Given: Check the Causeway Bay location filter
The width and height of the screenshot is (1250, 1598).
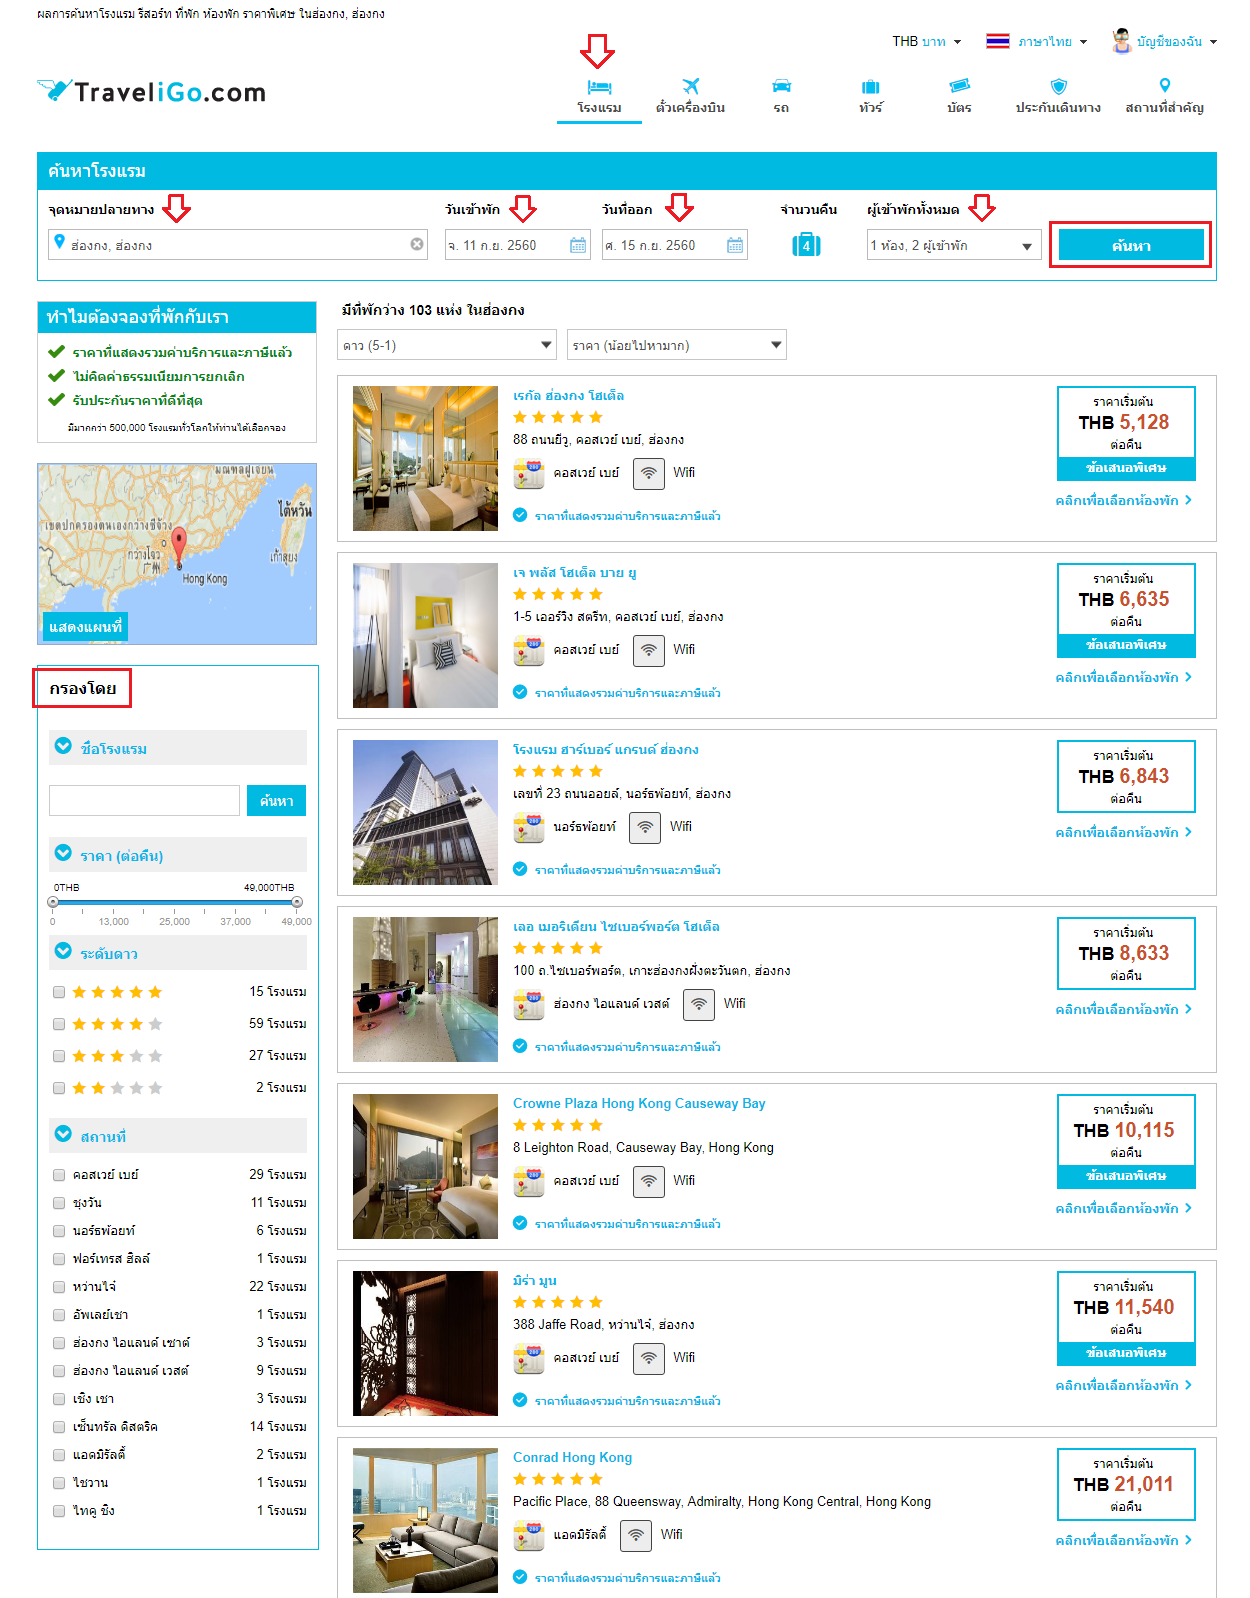Looking at the screenshot, I should [x=59, y=1175].
